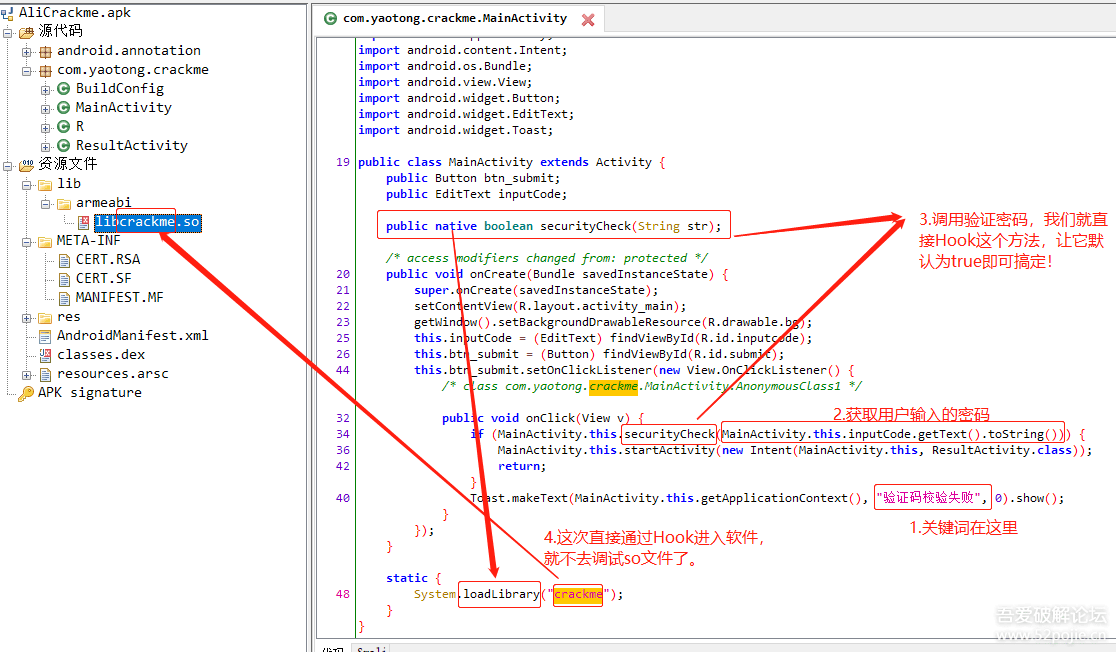This screenshot has width=1116, height=652.
Task: Click the '验证码校验失败' string literal
Action: (x=930, y=498)
